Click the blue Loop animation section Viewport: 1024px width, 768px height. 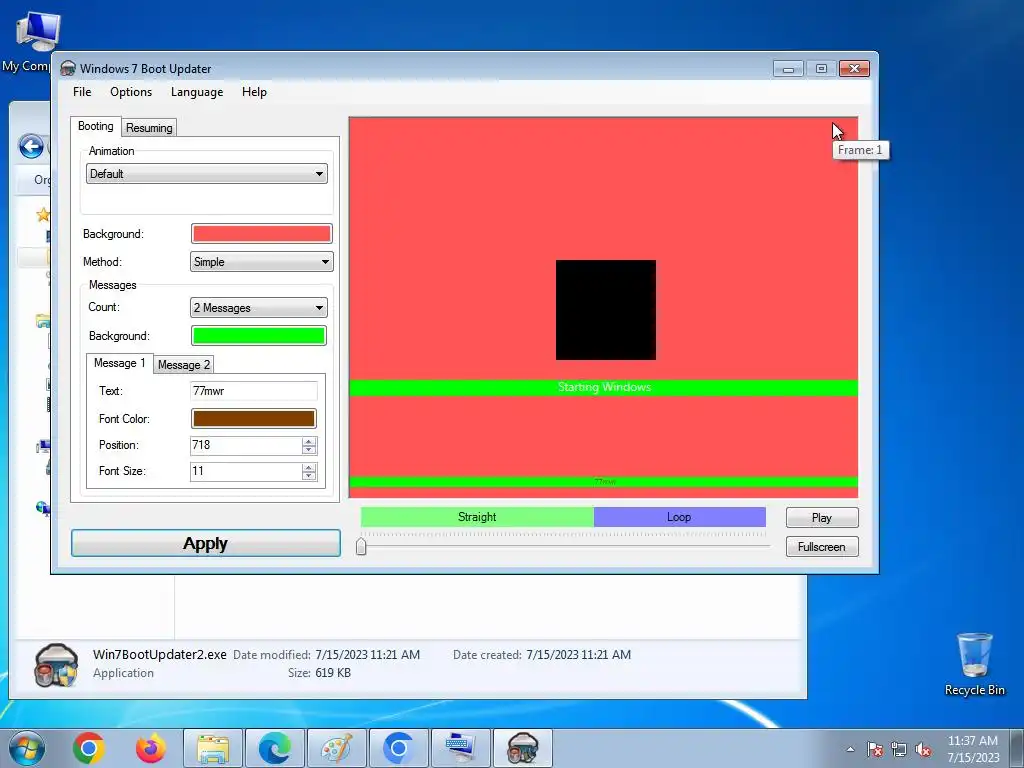(679, 517)
